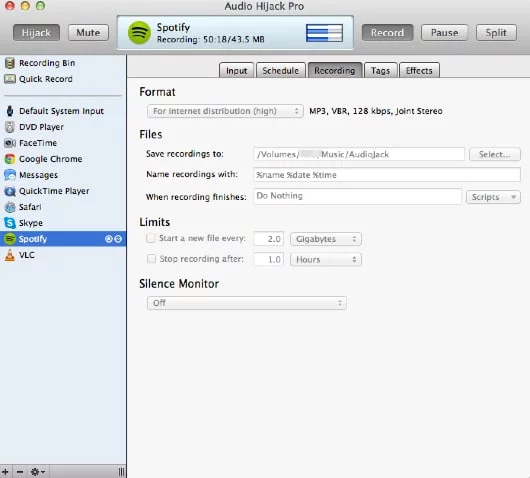Image resolution: width=530 pixels, height=478 pixels.
Task: Open the Effects tab
Action: (419, 70)
